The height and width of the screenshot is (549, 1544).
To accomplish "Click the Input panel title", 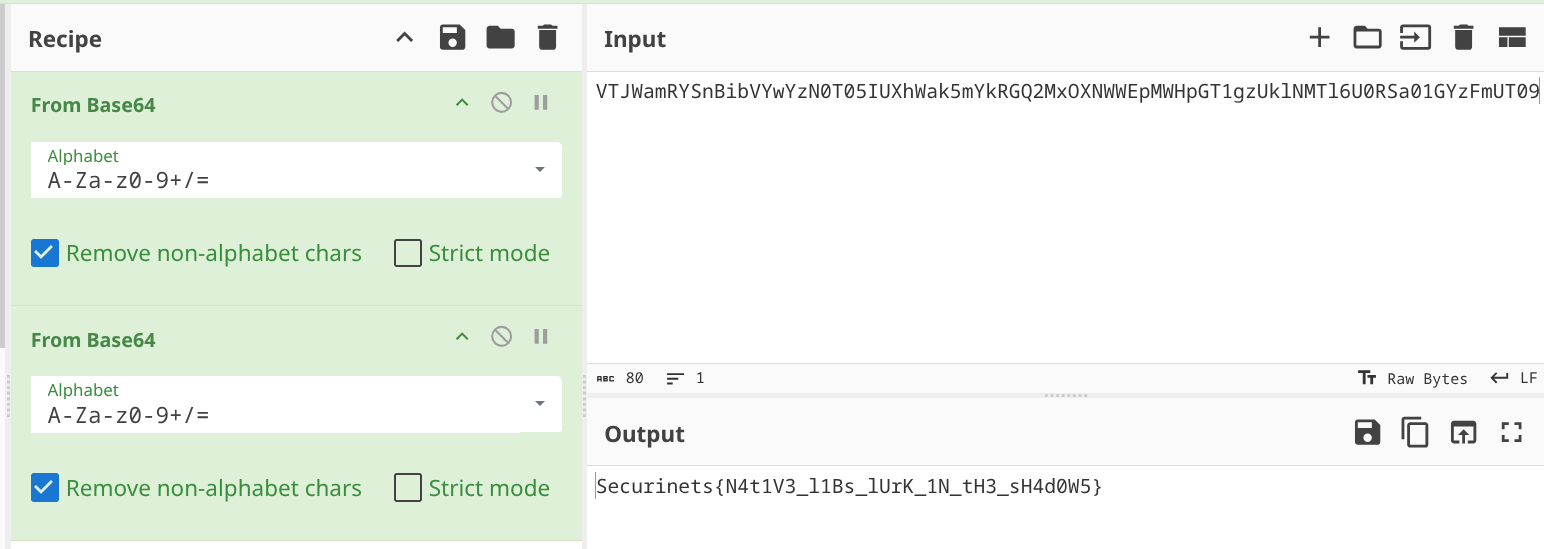I will [635, 39].
